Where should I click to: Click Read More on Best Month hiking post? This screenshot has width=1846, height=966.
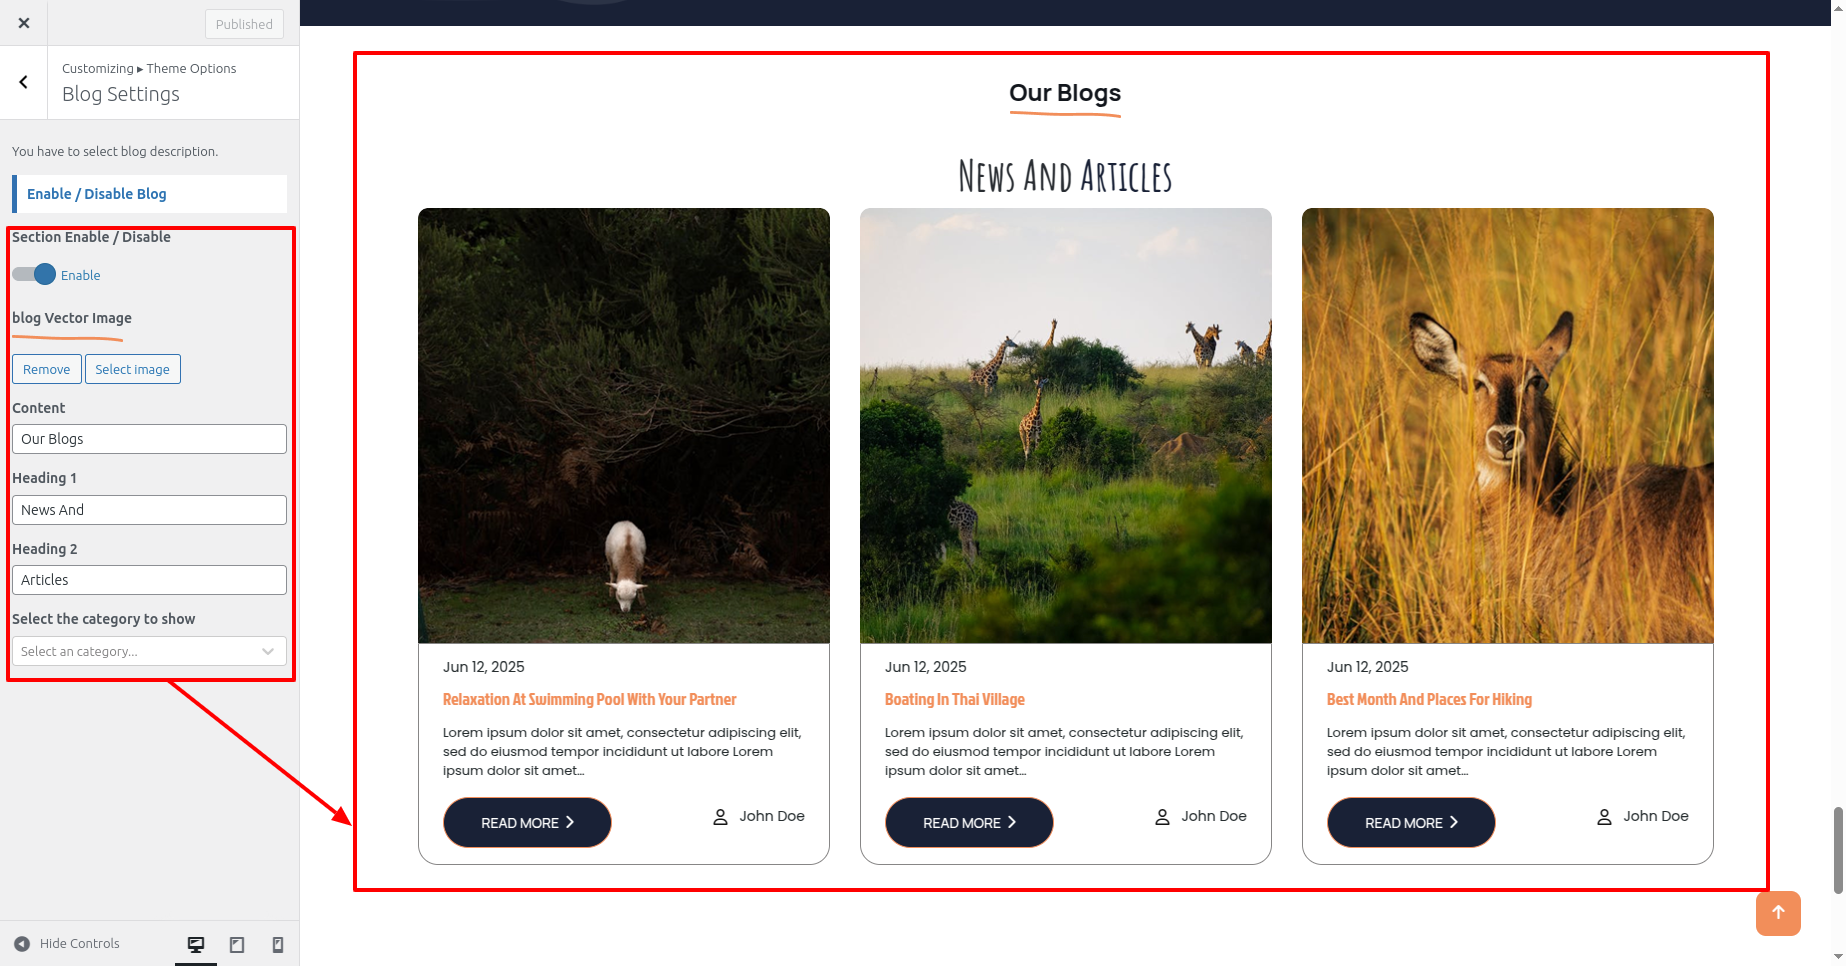(1411, 822)
